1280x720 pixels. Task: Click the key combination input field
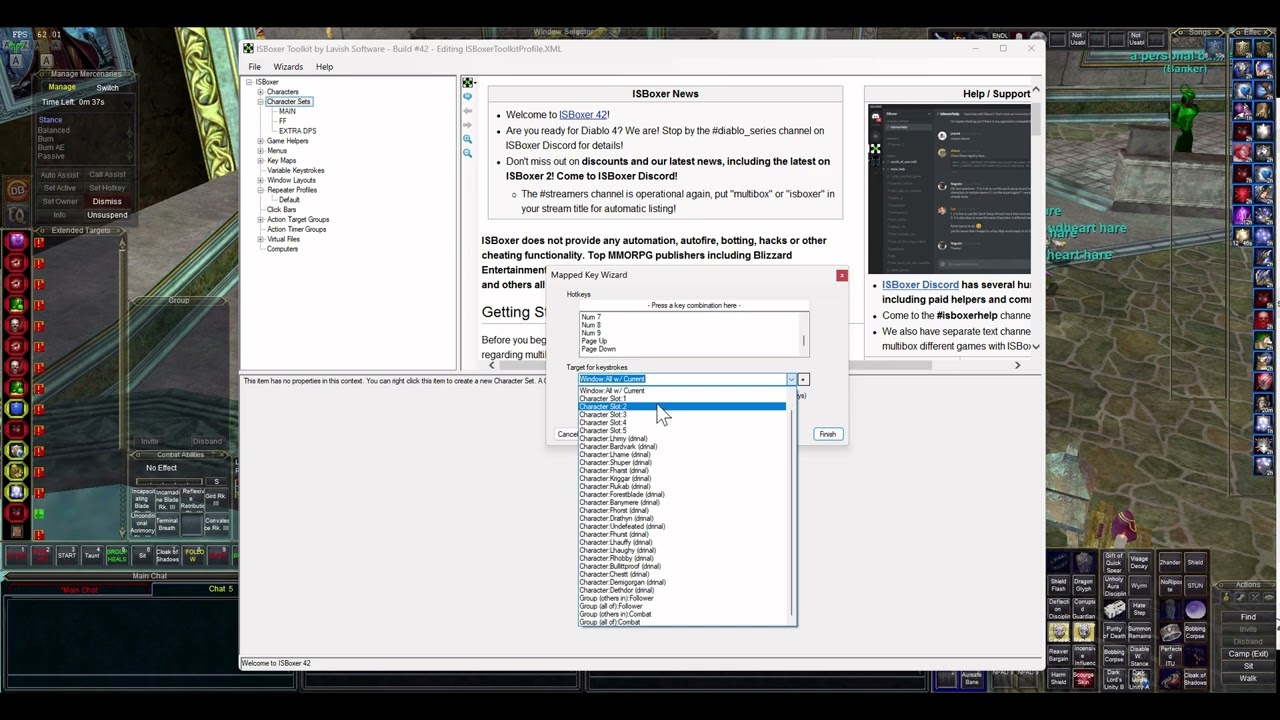click(x=694, y=305)
